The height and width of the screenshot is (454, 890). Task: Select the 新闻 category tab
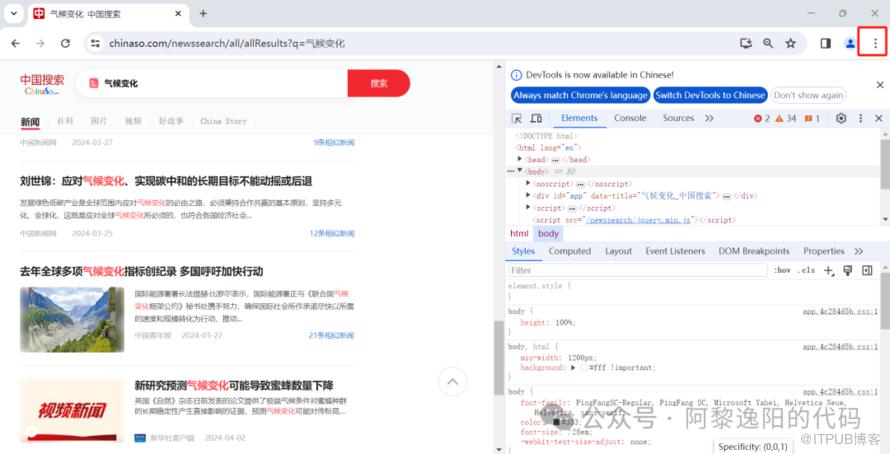click(x=30, y=121)
